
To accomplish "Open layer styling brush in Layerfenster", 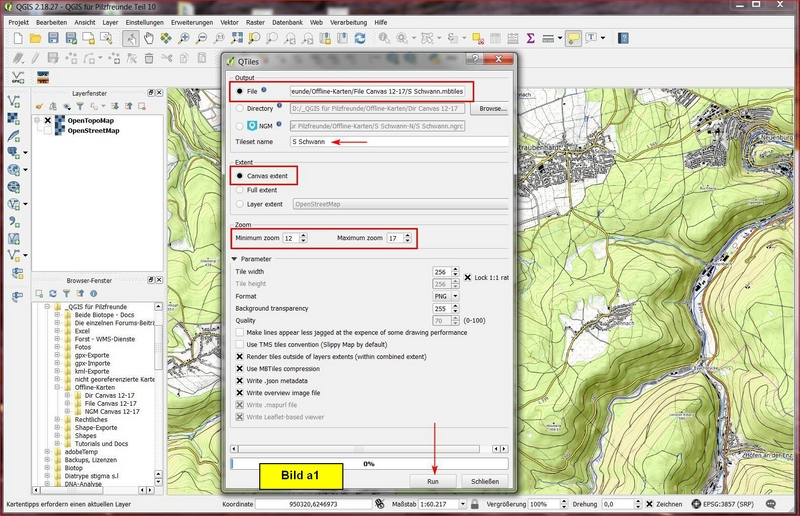I will [x=39, y=106].
